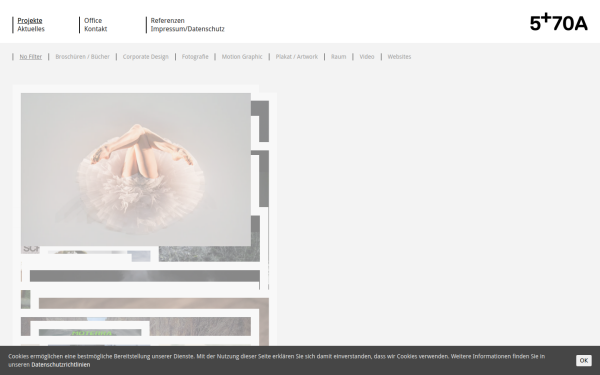Filter projects by Plakat / Artwork

click(x=297, y=57)
